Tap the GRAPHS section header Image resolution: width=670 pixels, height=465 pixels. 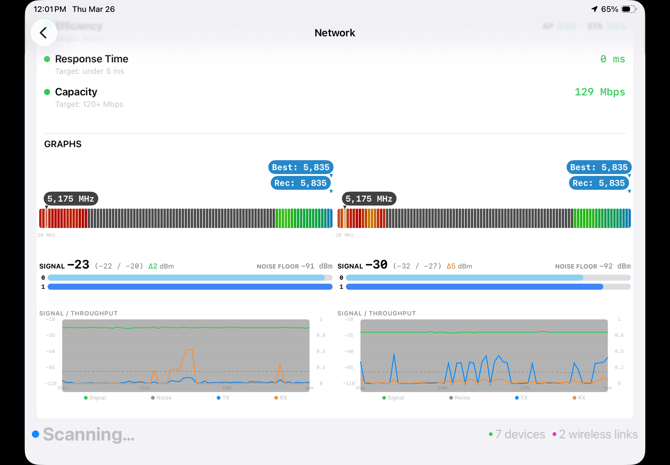[x=63, y=144]
